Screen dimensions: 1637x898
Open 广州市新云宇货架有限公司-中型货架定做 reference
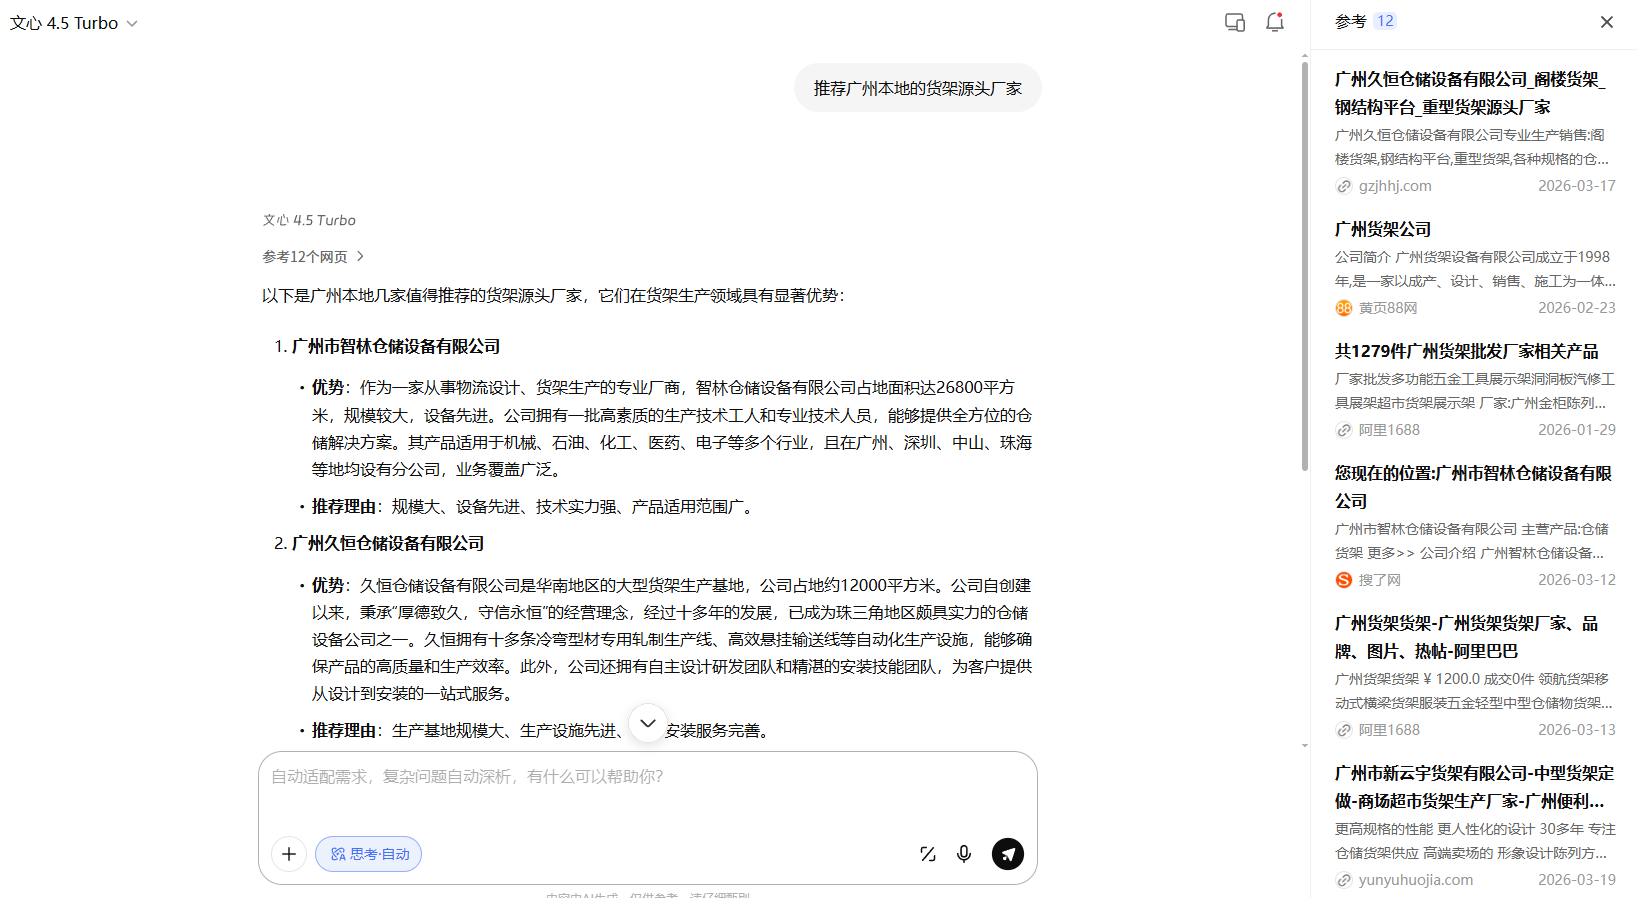[1474, 787]
